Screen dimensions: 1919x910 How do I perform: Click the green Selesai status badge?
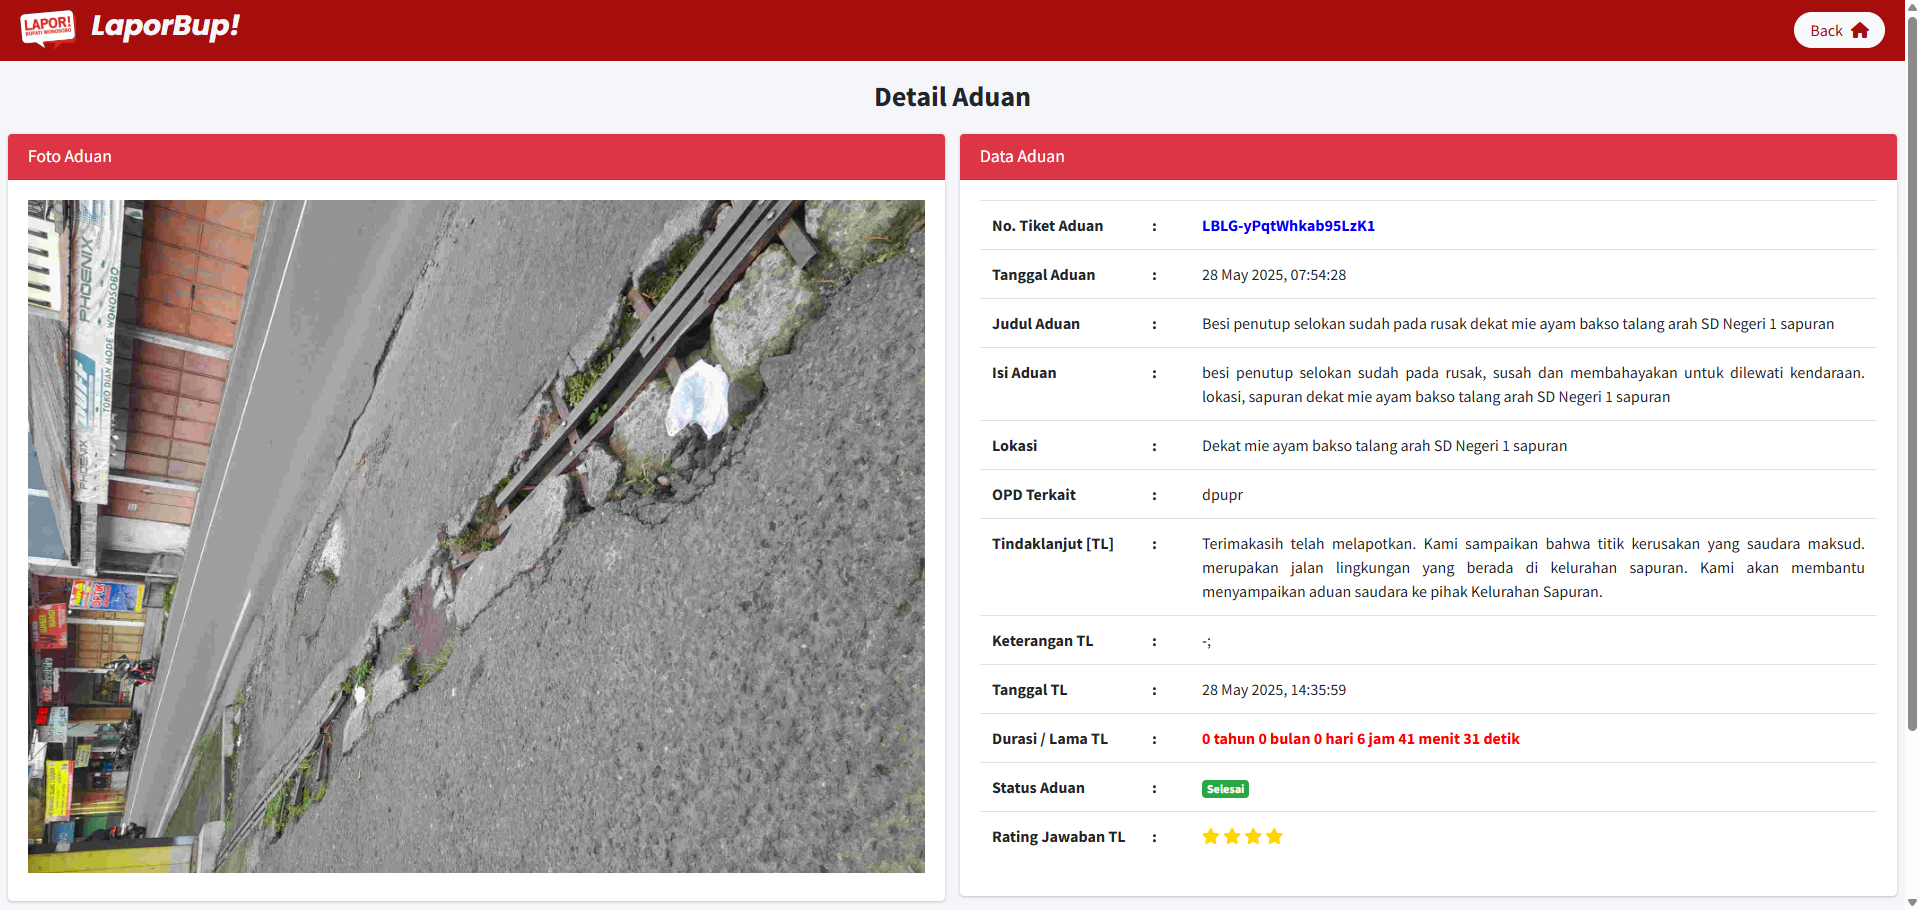click(x=1225, y=789)
